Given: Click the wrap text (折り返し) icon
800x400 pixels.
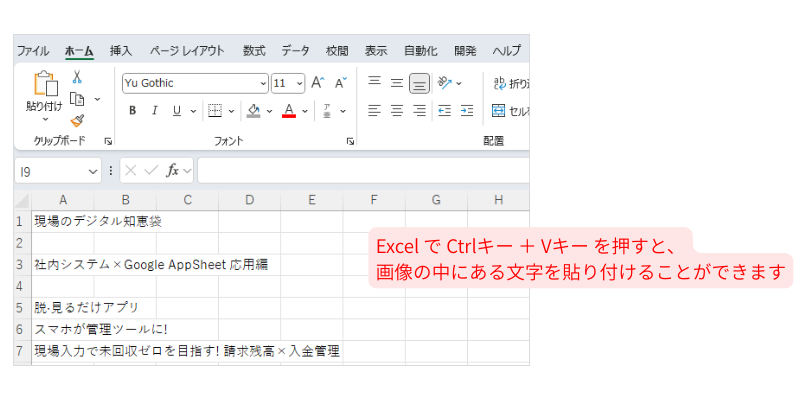Looking at the screenshot, I should coord(498,83).
